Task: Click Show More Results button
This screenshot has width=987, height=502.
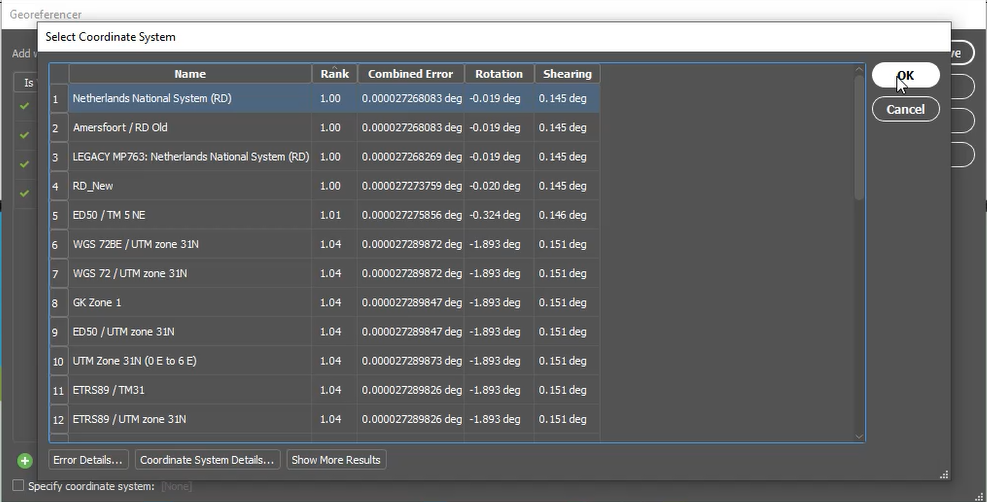Action: tap(335, 460)
